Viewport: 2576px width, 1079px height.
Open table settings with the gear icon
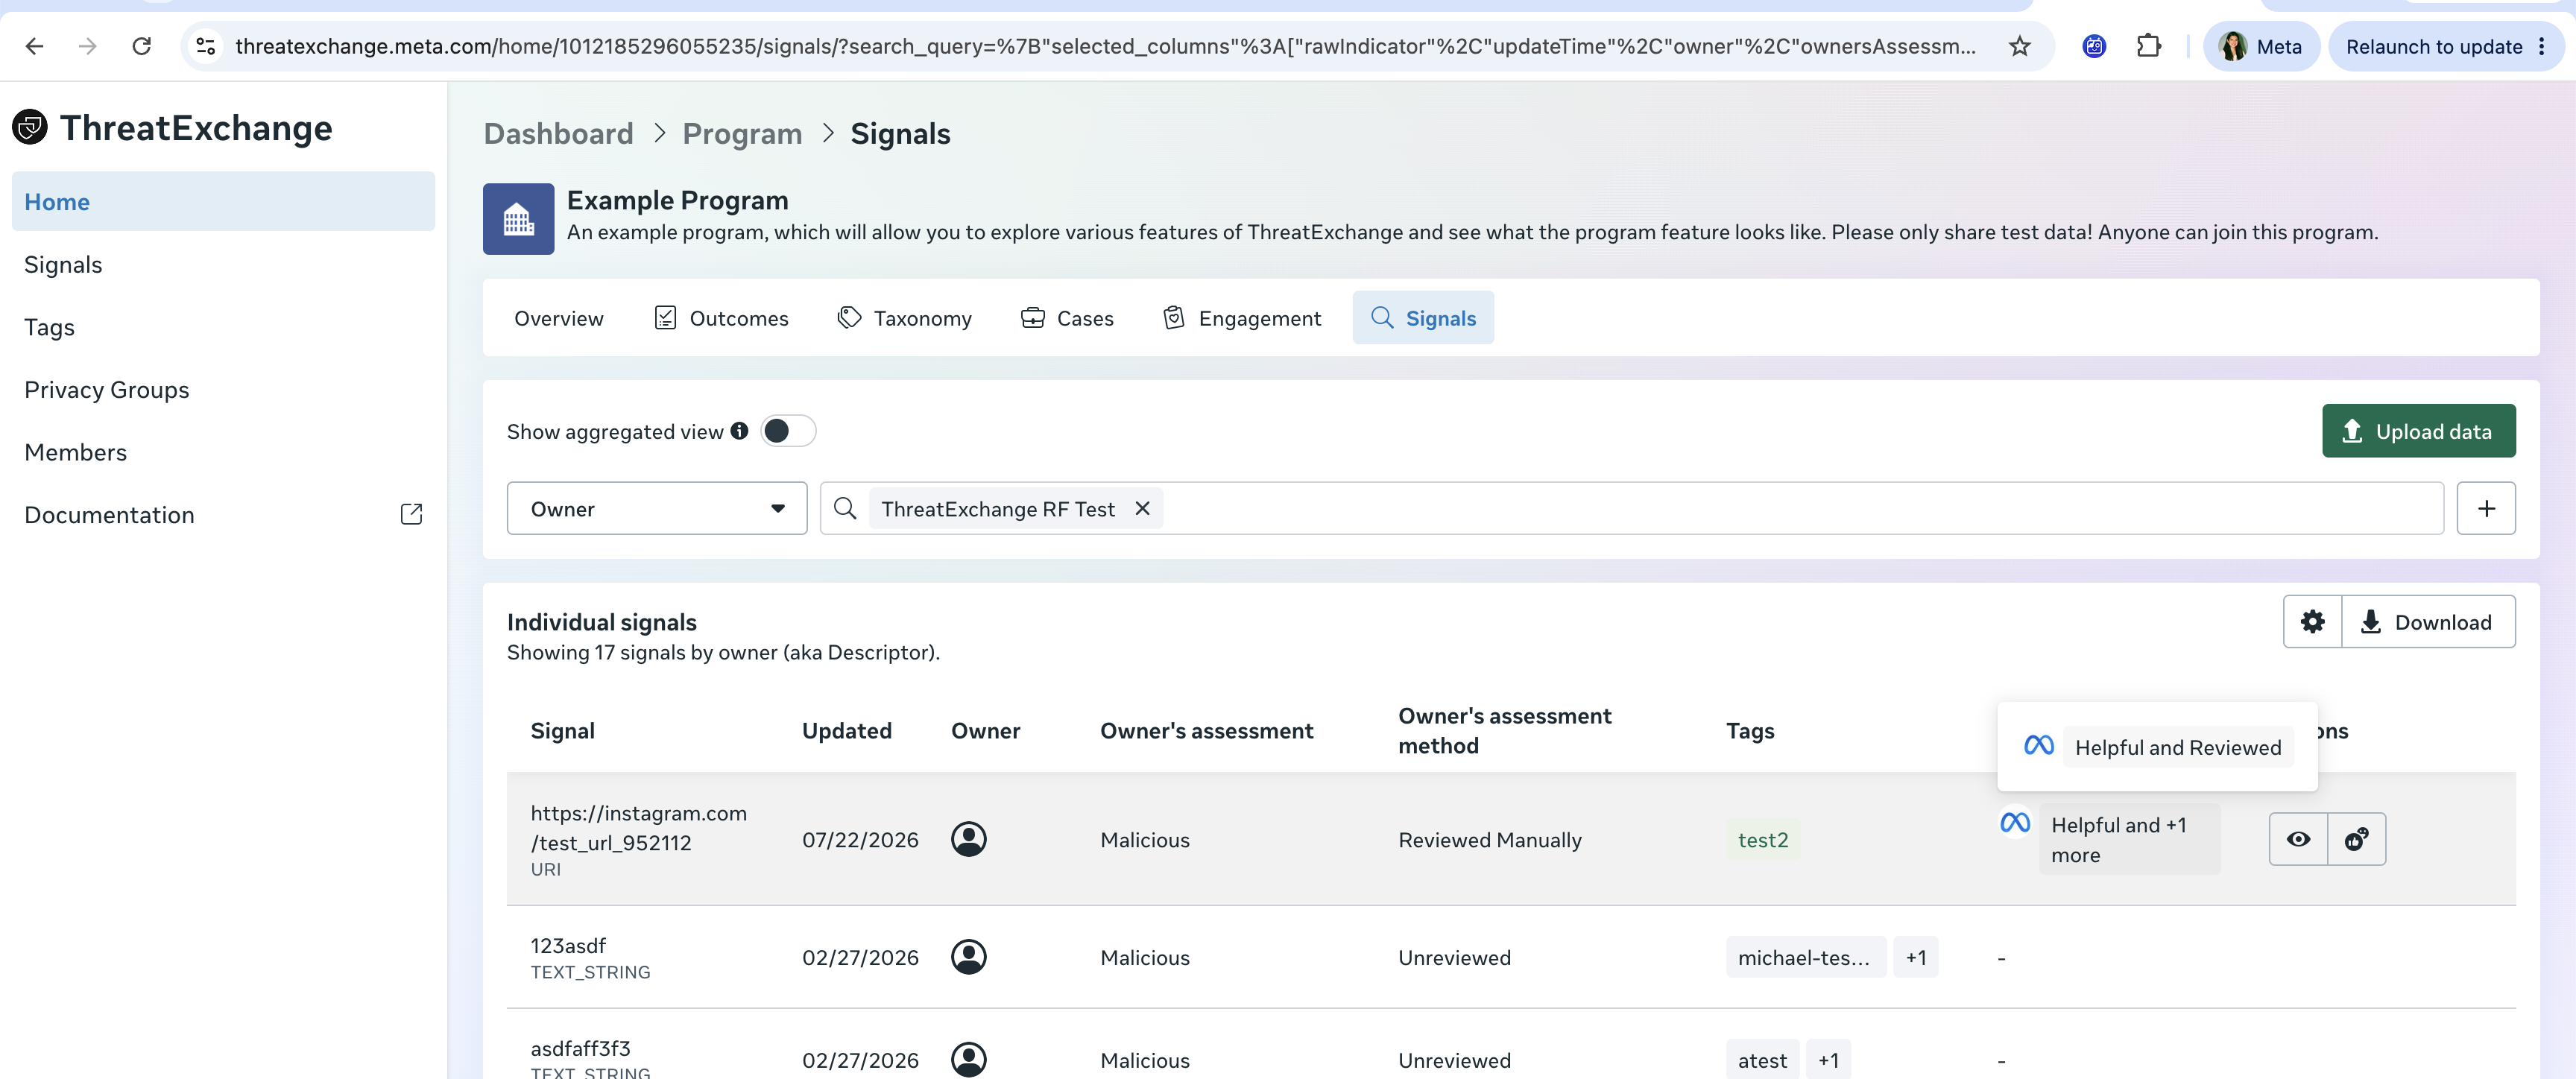(x=2312, y=622)
